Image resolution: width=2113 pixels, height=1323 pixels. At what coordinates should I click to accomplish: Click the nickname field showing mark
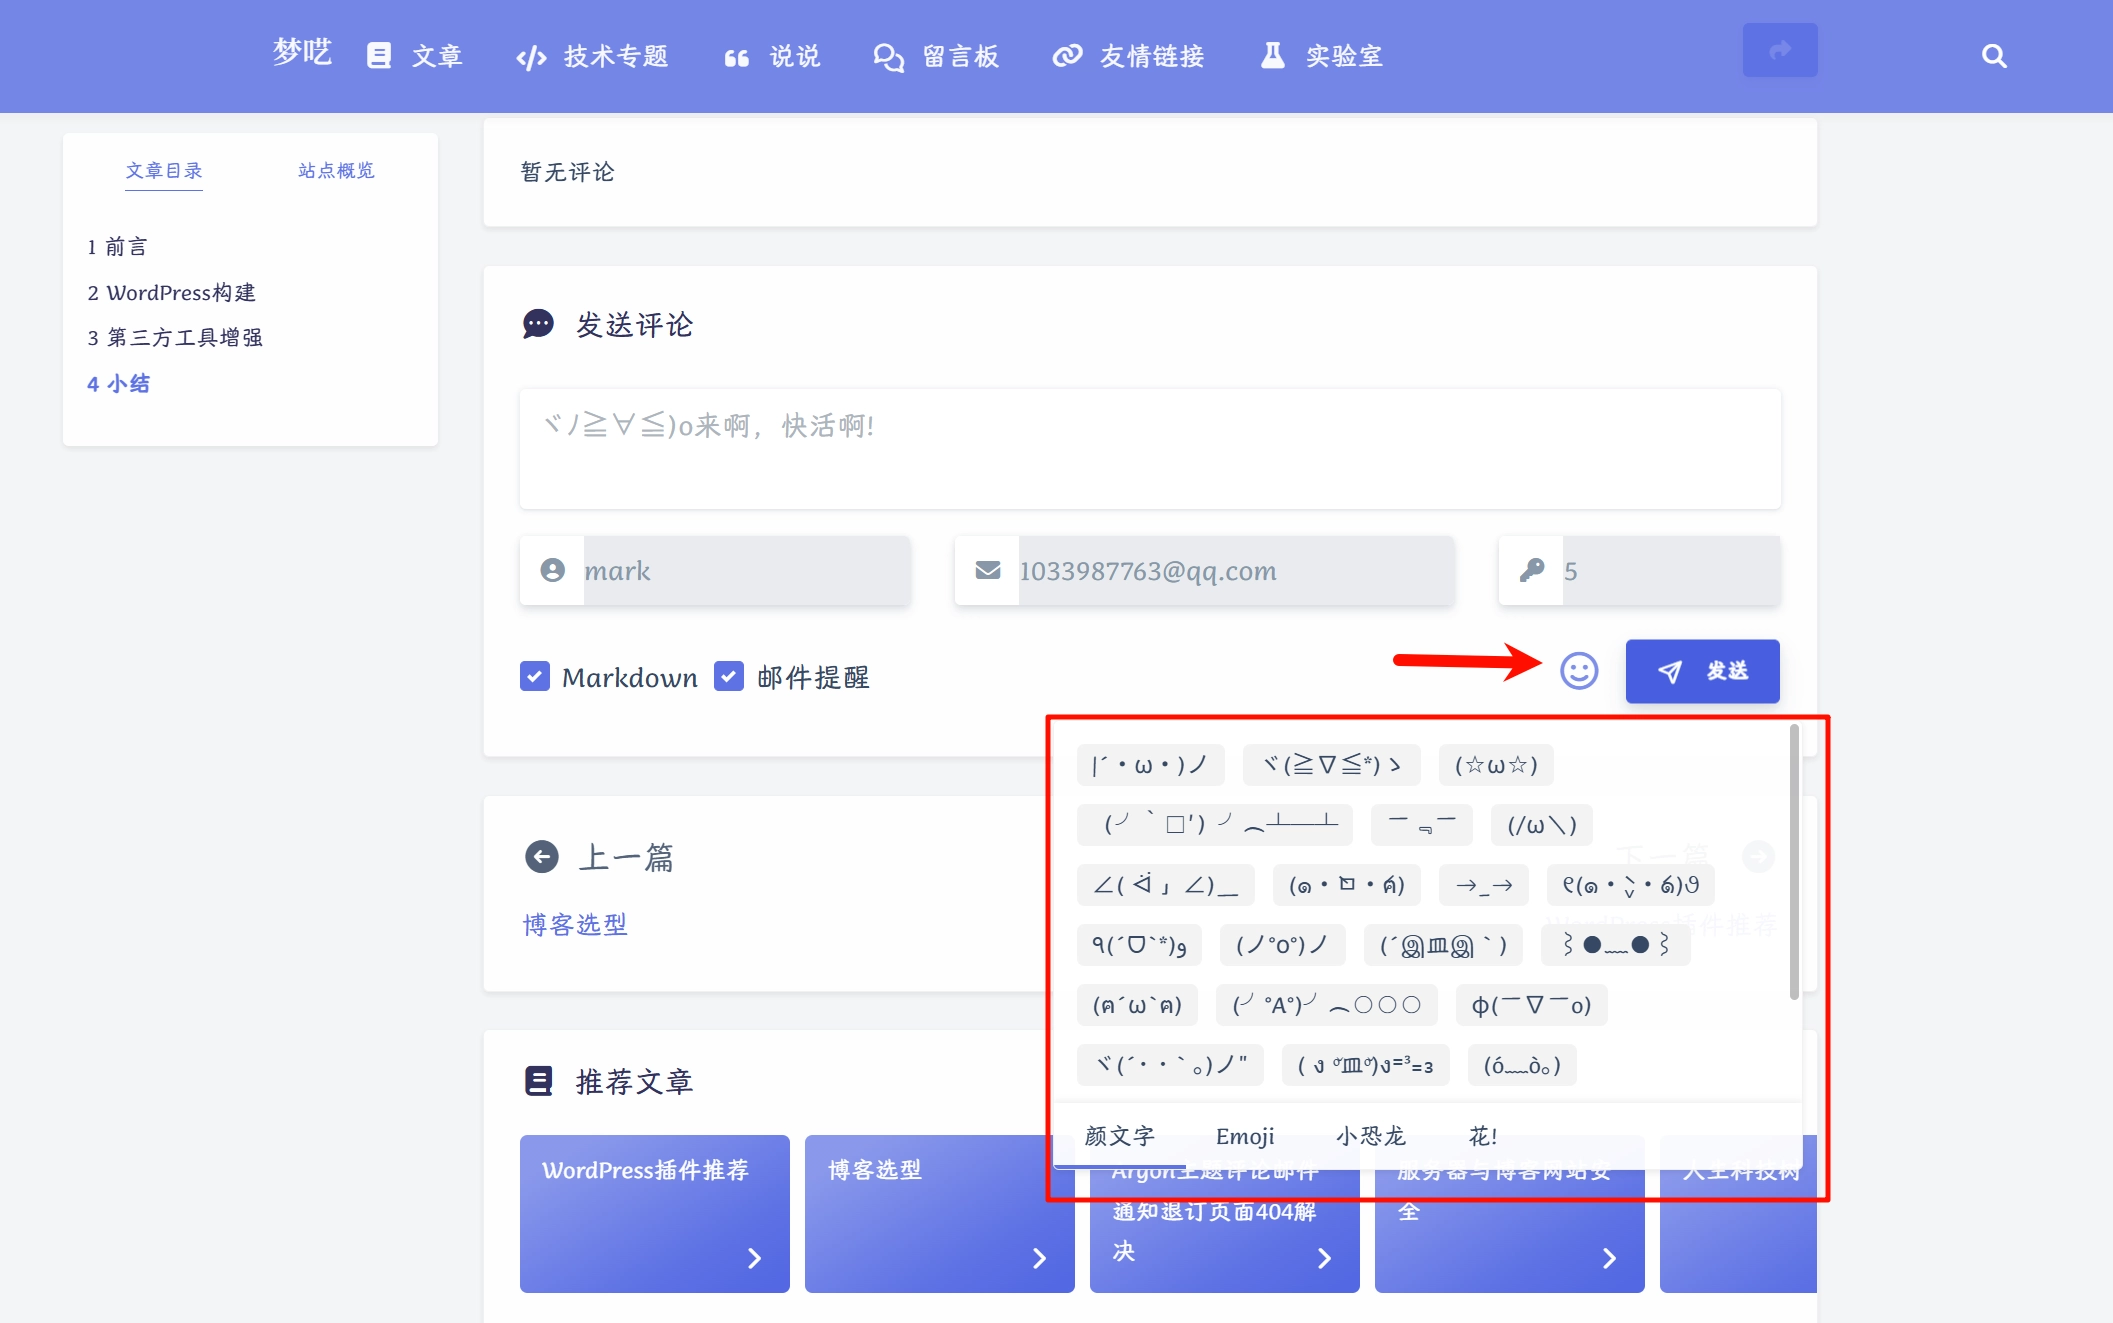click(x=747, y=571)
